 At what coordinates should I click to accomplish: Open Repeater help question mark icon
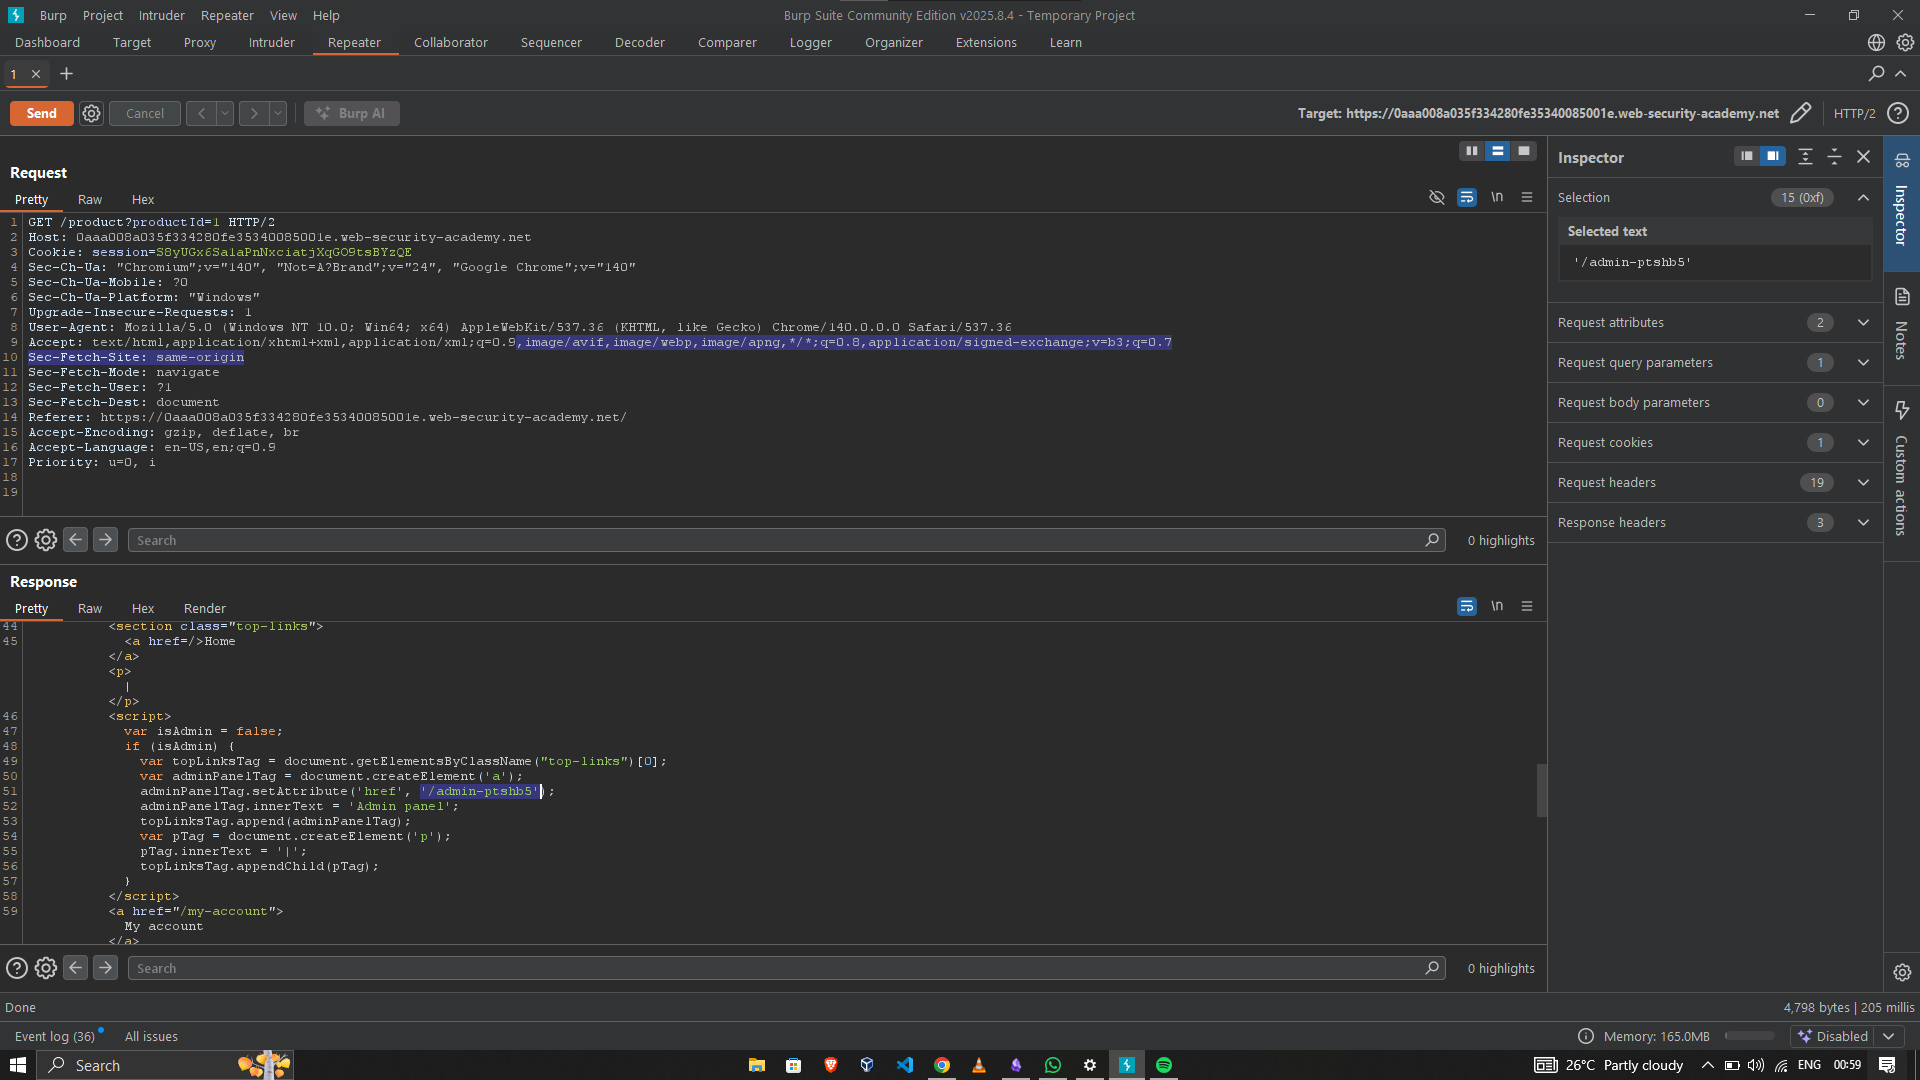[x=1898, y=114]
